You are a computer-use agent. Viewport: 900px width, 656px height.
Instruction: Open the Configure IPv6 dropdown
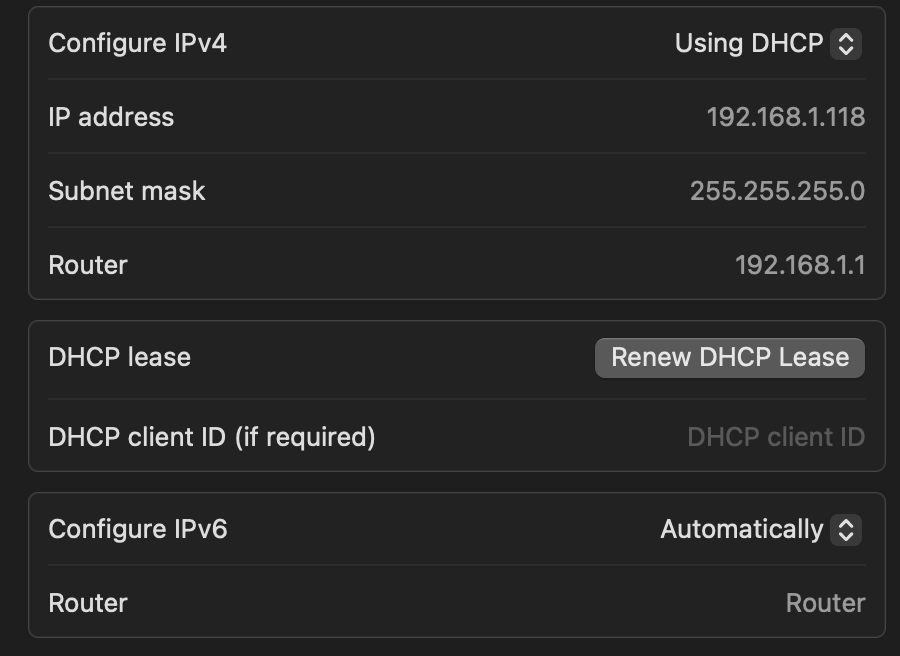(760, 529)
